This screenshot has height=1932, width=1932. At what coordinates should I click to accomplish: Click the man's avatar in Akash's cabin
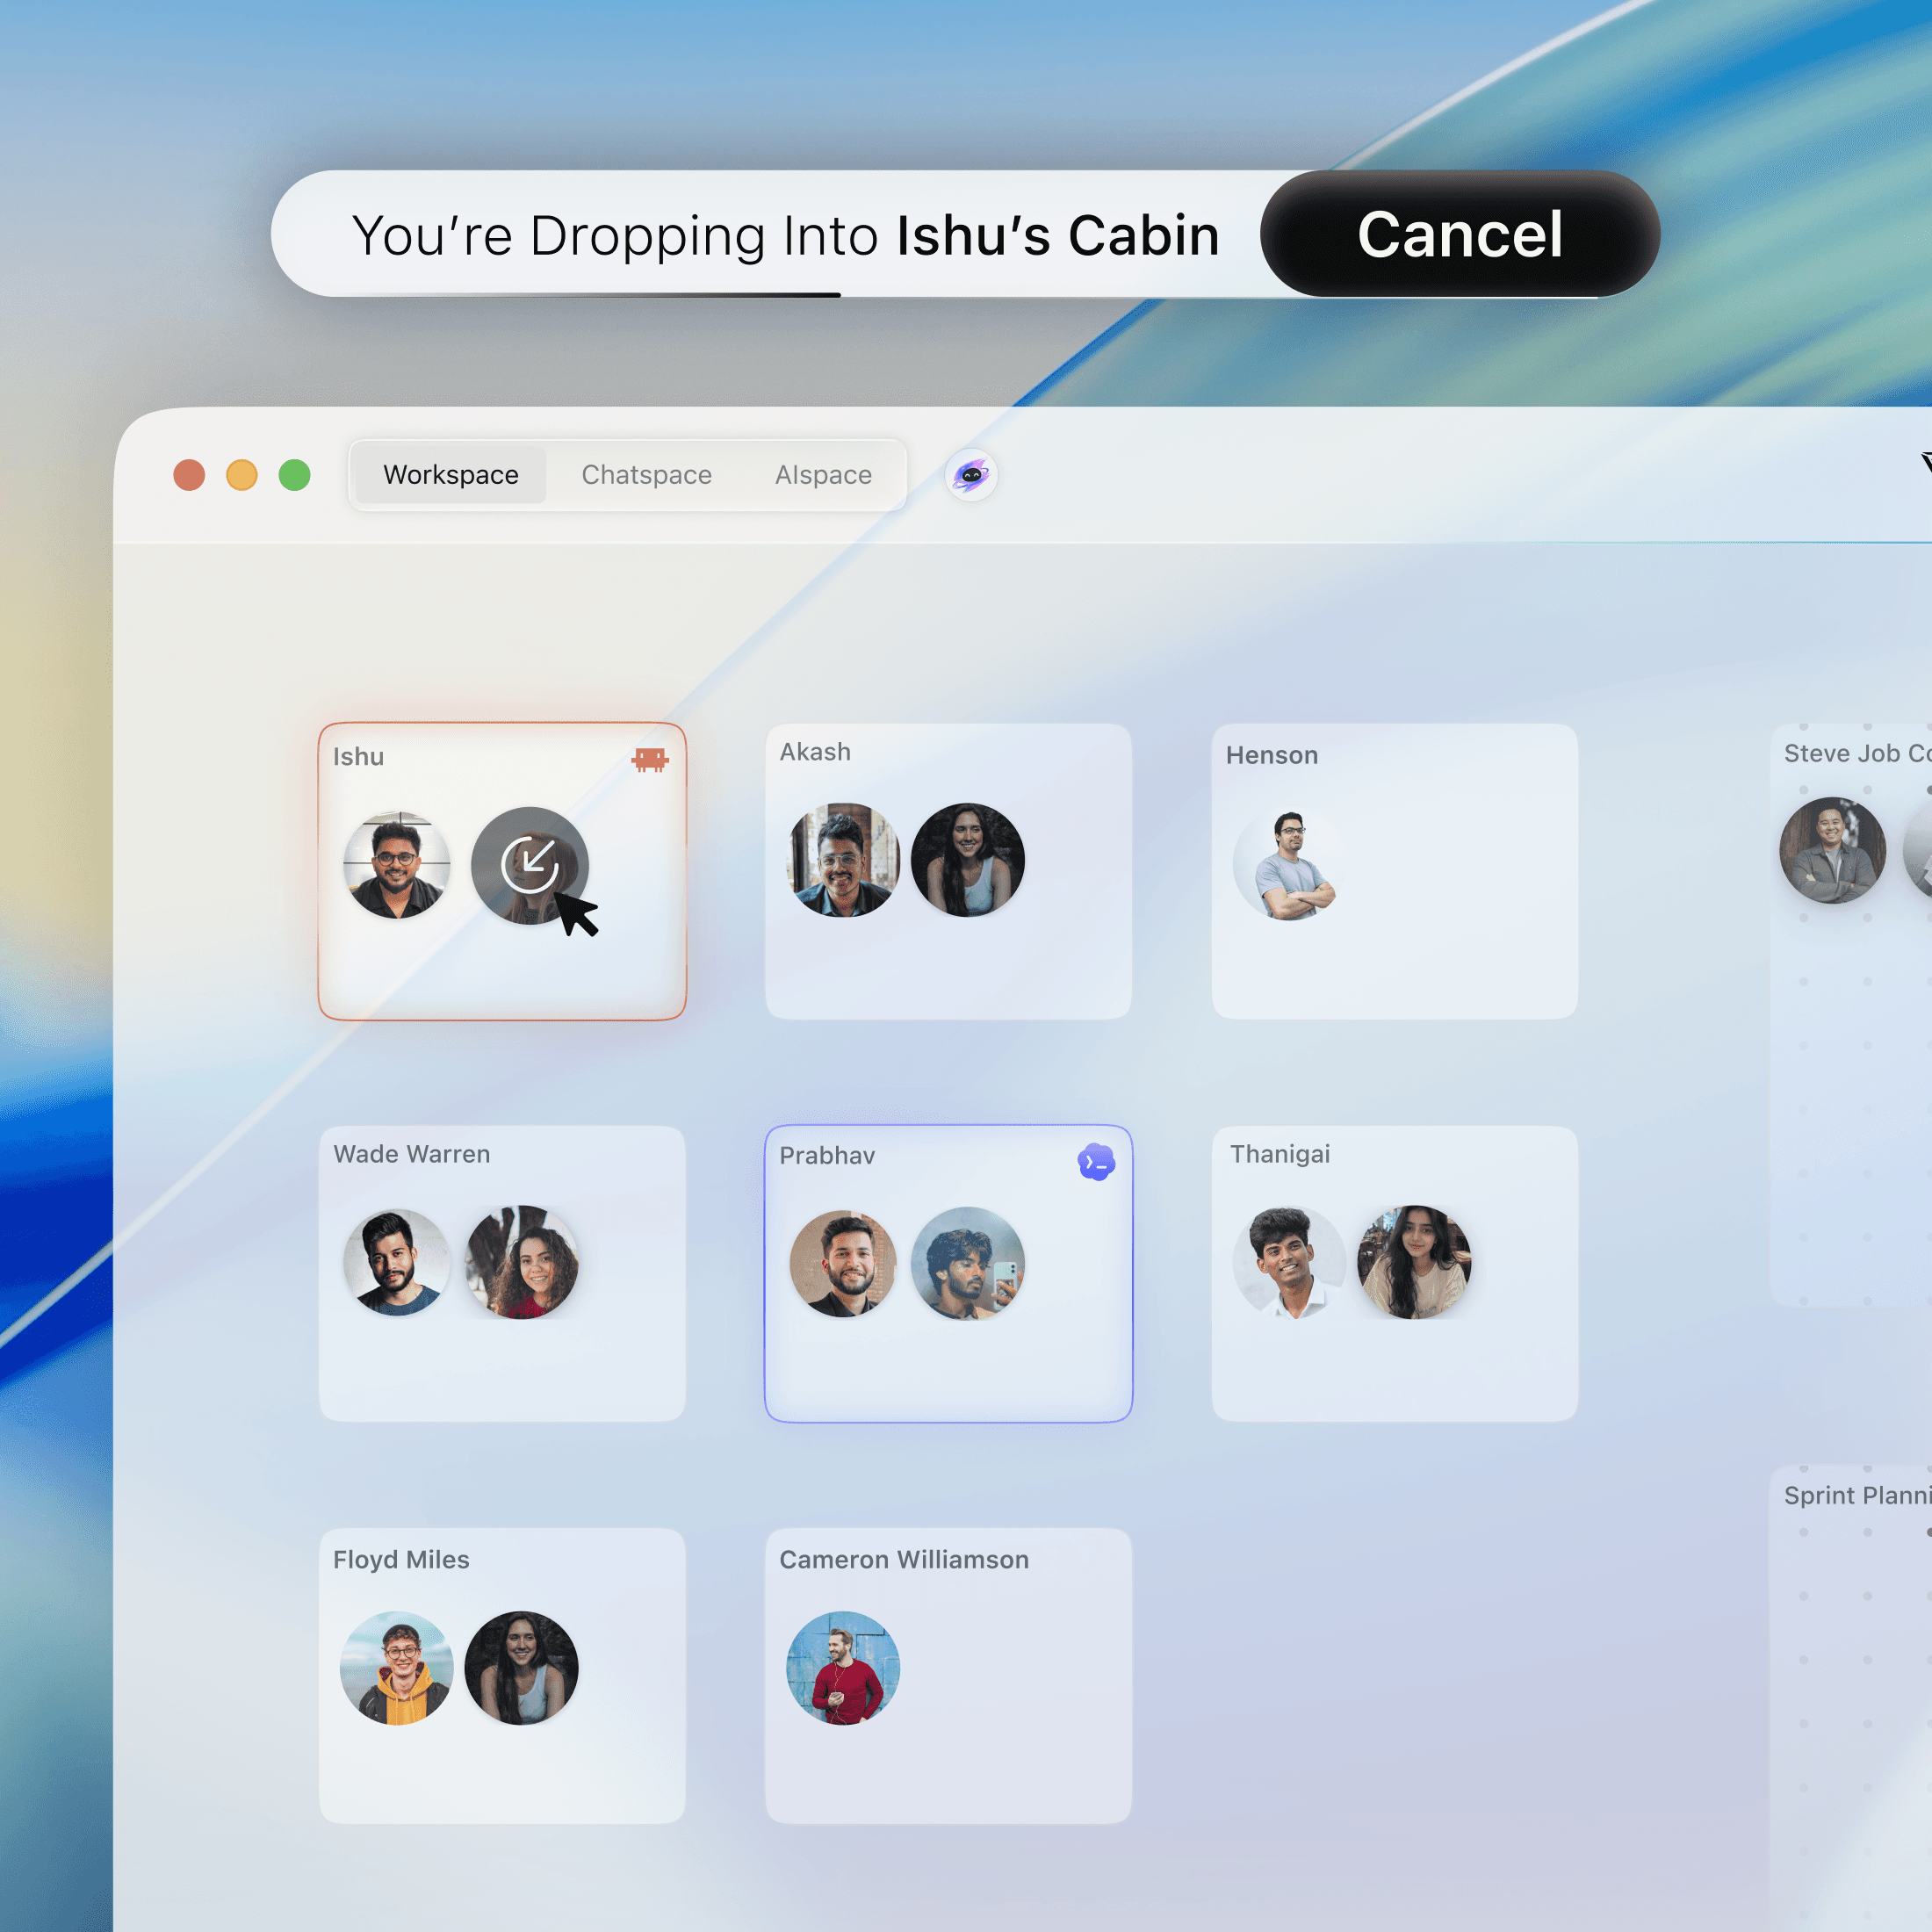843,860
